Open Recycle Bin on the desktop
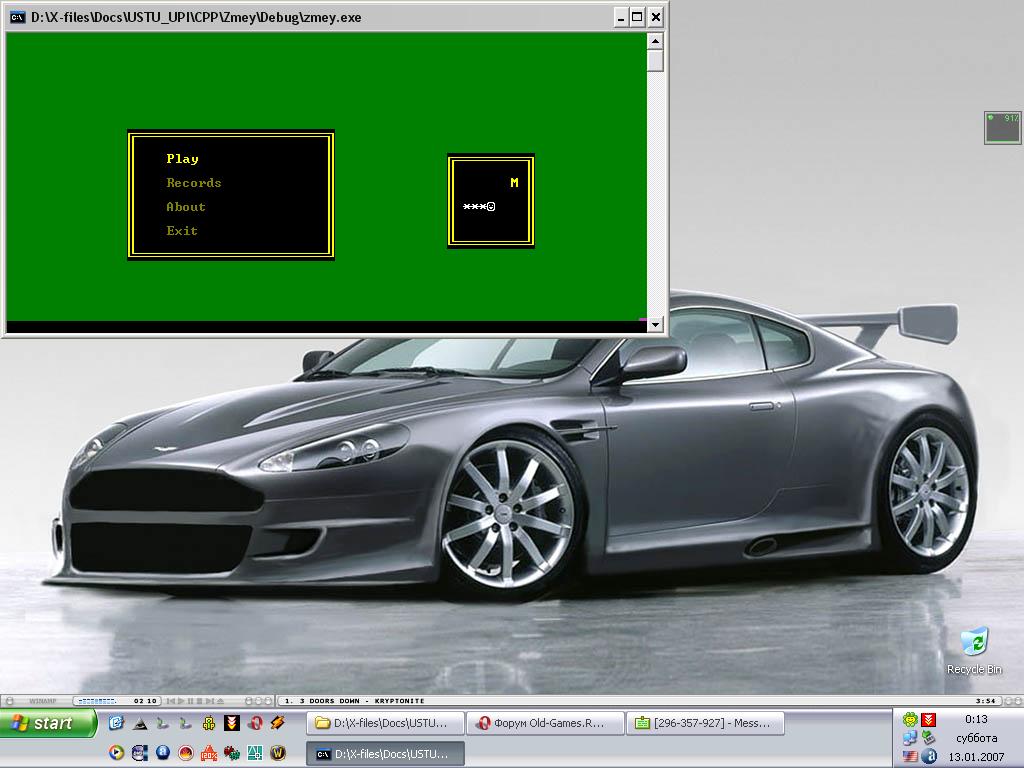The image size is (1024, 768). [973, 643]
